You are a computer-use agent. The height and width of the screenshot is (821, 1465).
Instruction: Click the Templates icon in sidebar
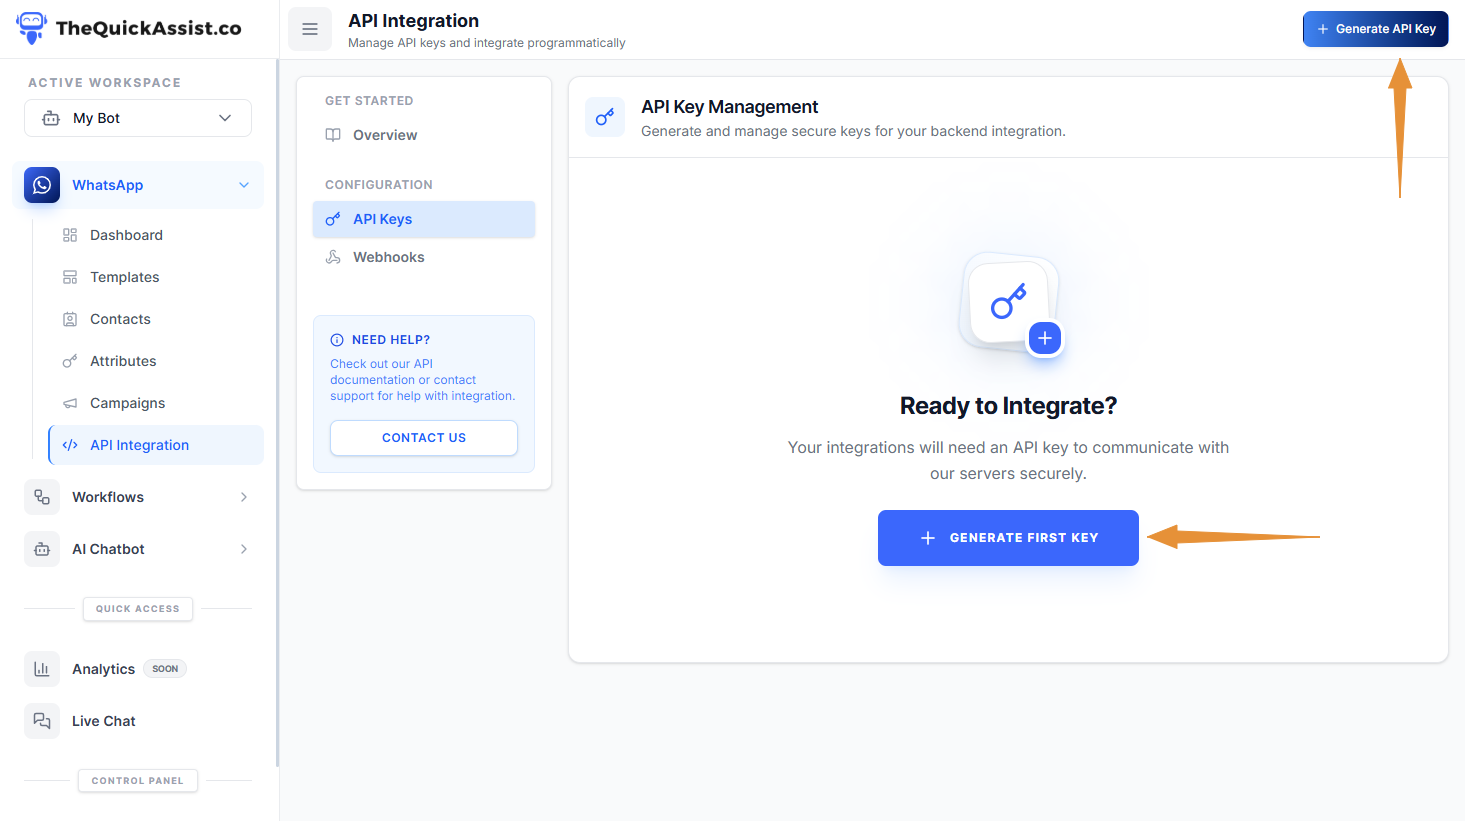click(68, 276)
